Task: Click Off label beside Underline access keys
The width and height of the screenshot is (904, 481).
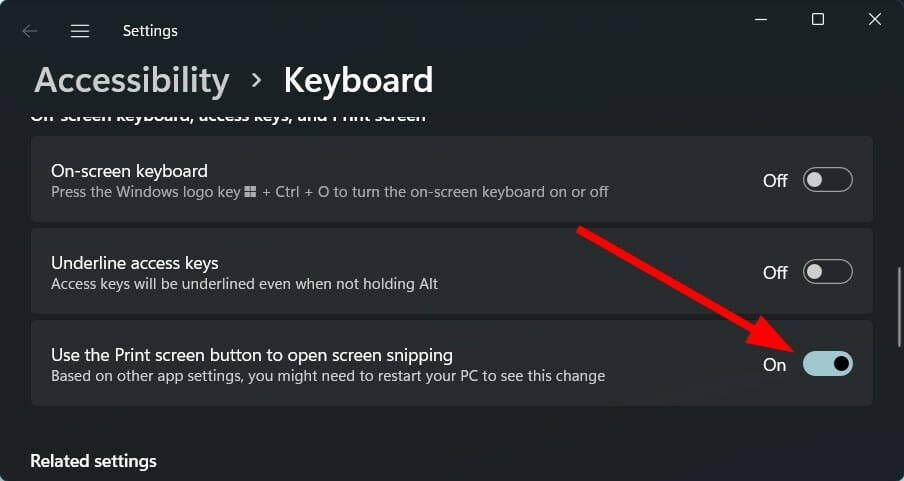Action: coord(775,272)
